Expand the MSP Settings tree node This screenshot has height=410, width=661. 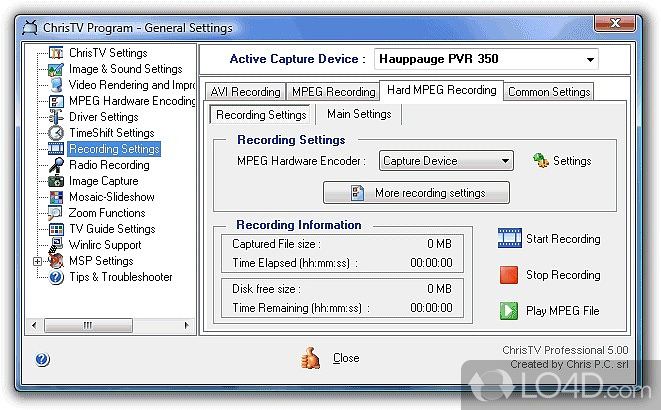pos(39,261)
